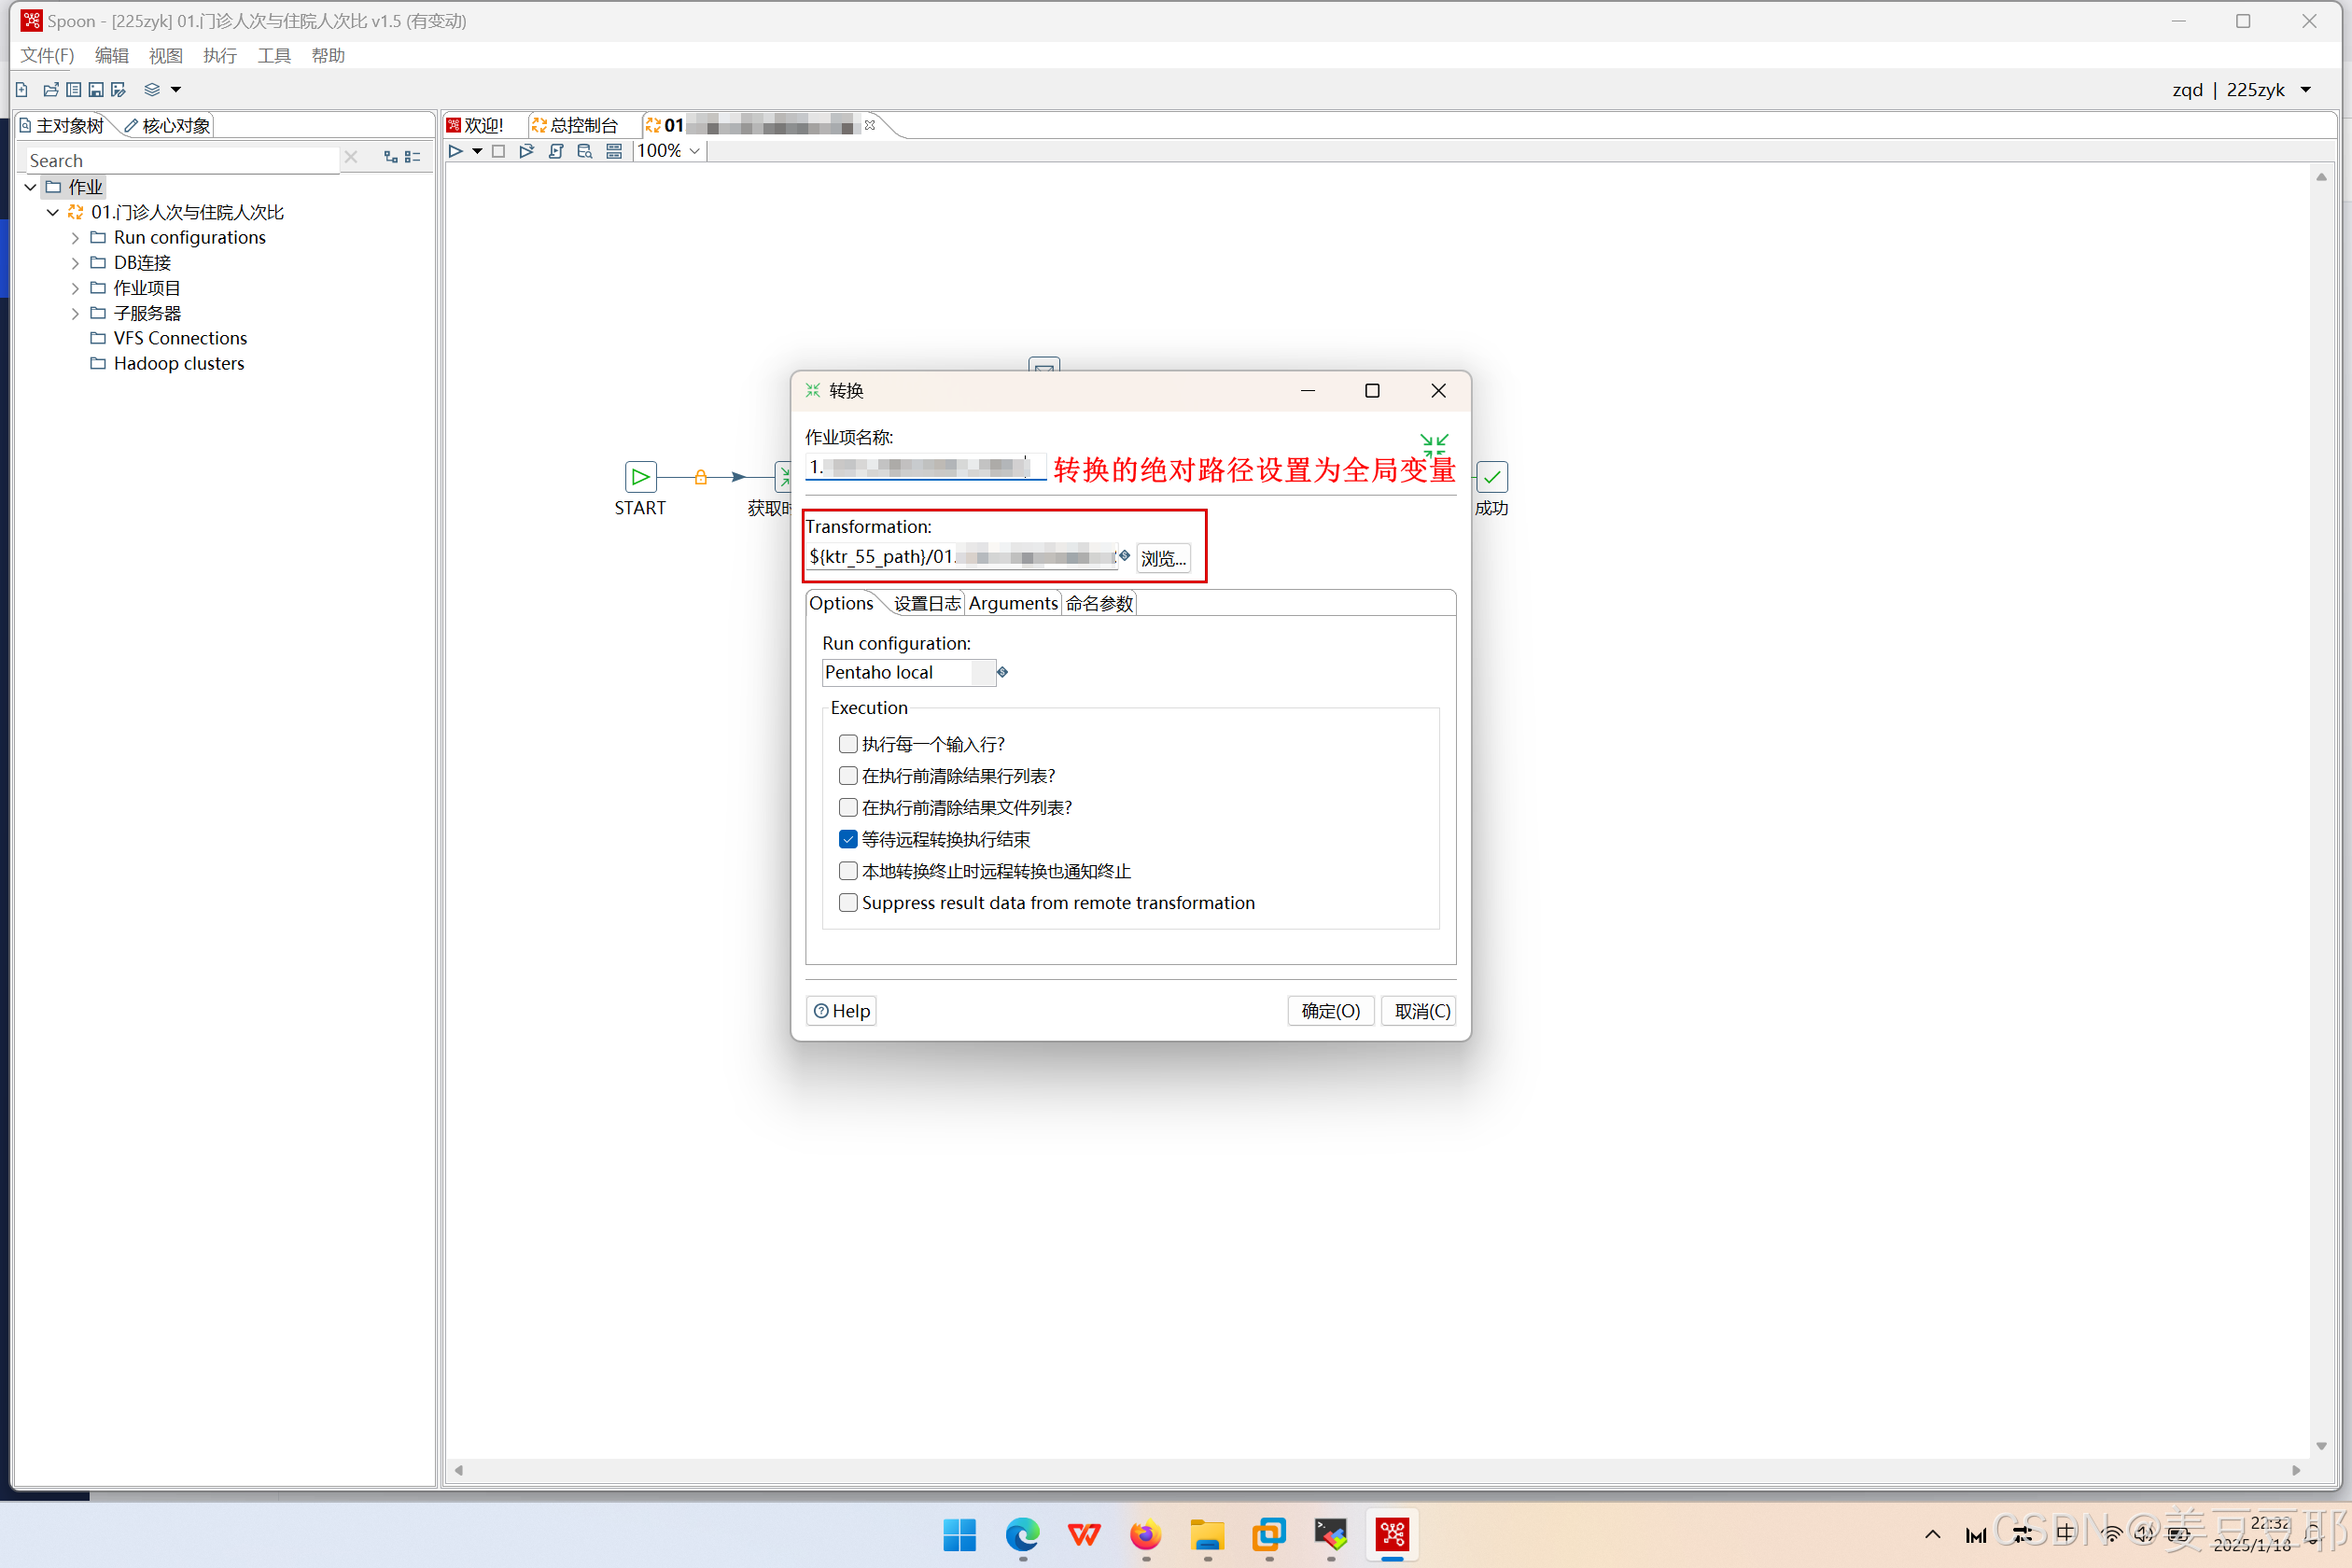2352x1568 pixels.
Task: Click the 浏览... browse button
Action: [1163, 558]
